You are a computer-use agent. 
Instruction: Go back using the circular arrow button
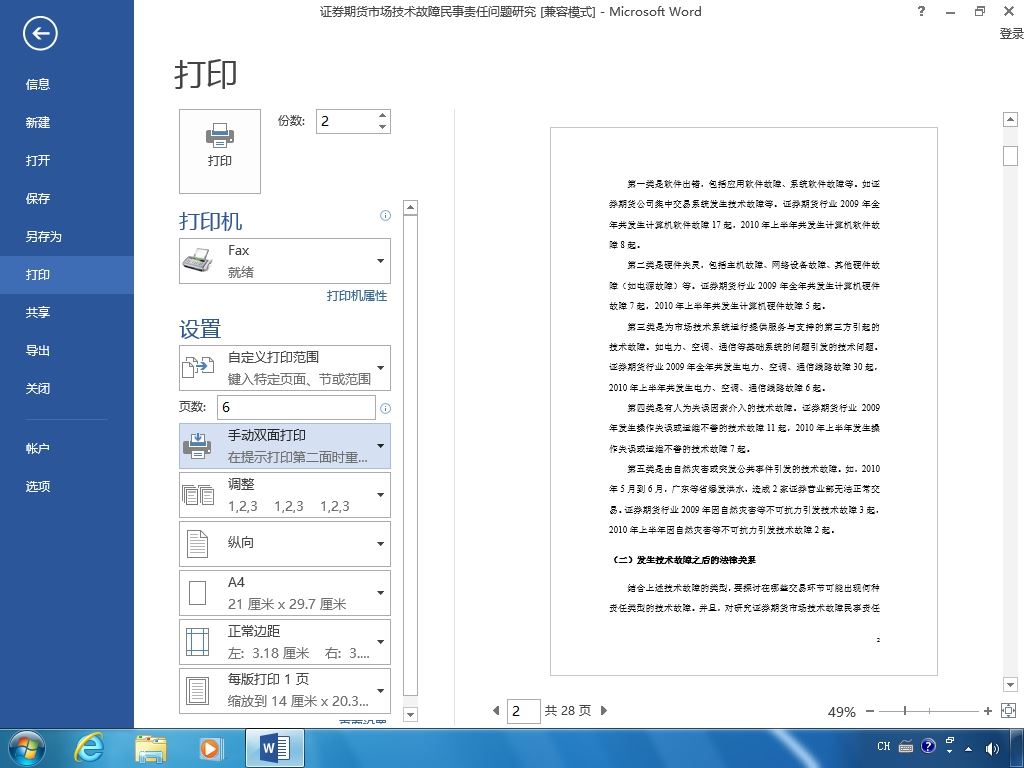click(x=40, y=34)
